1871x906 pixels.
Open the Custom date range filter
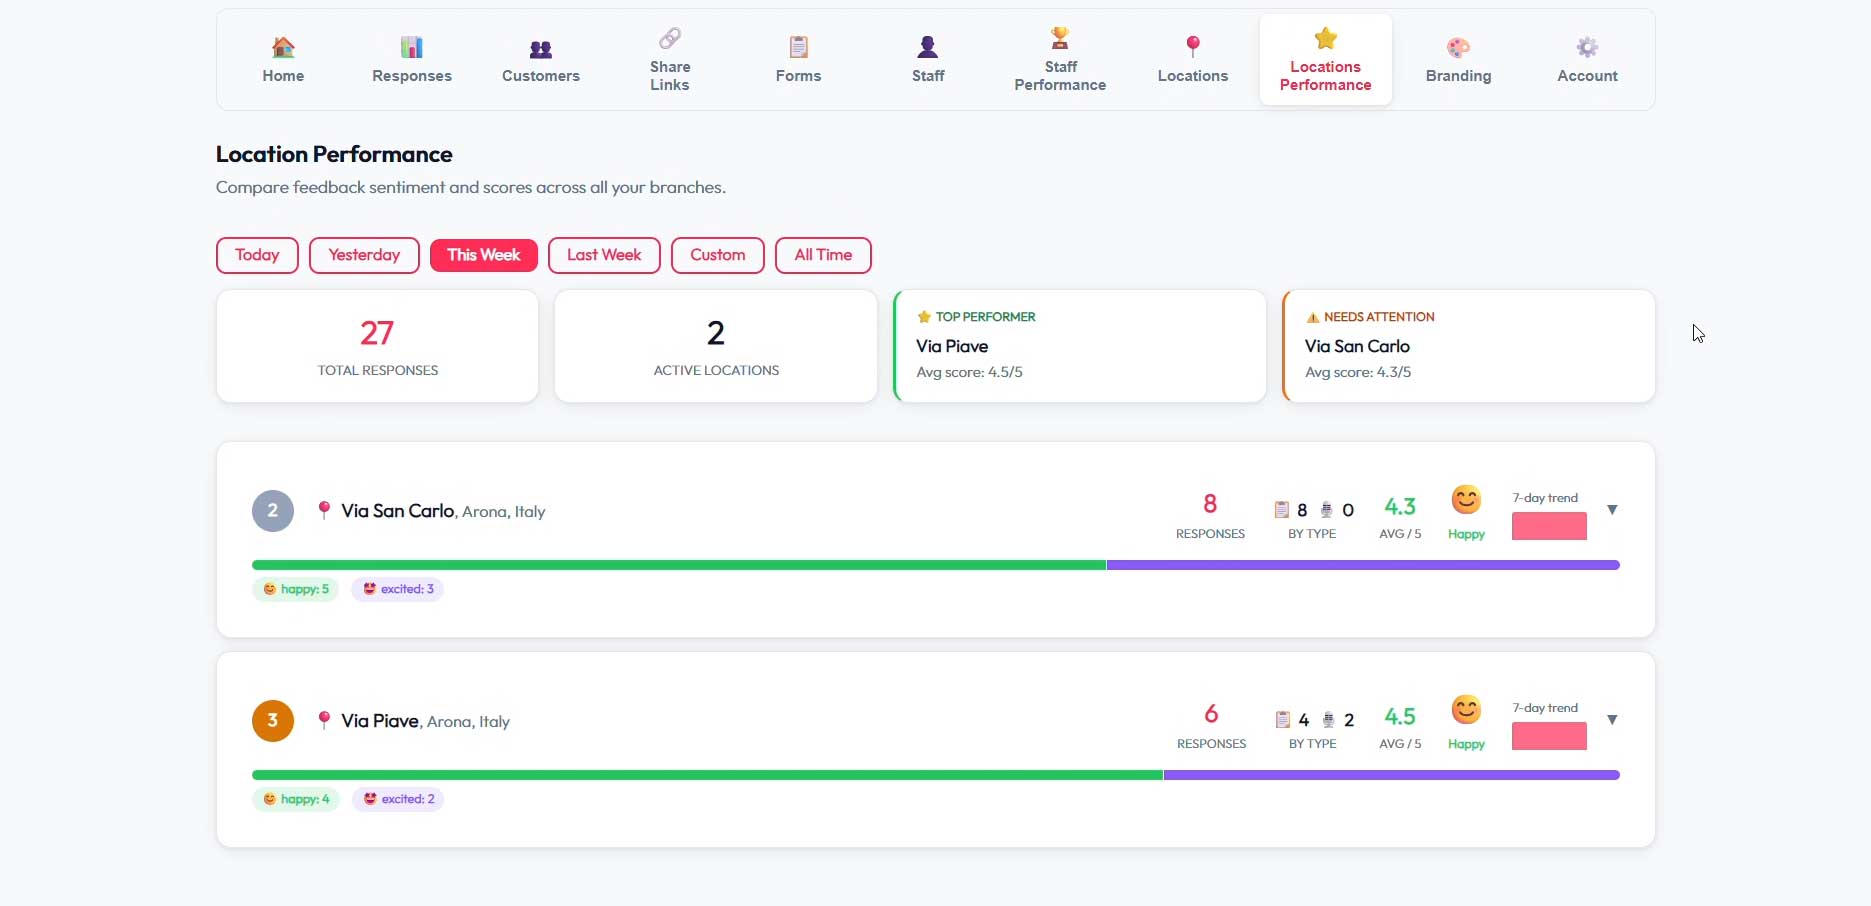718,255
